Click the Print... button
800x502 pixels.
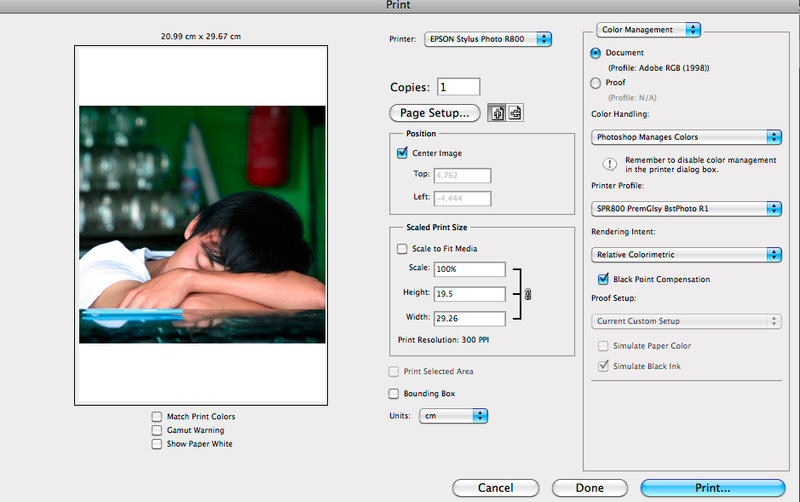712,488
